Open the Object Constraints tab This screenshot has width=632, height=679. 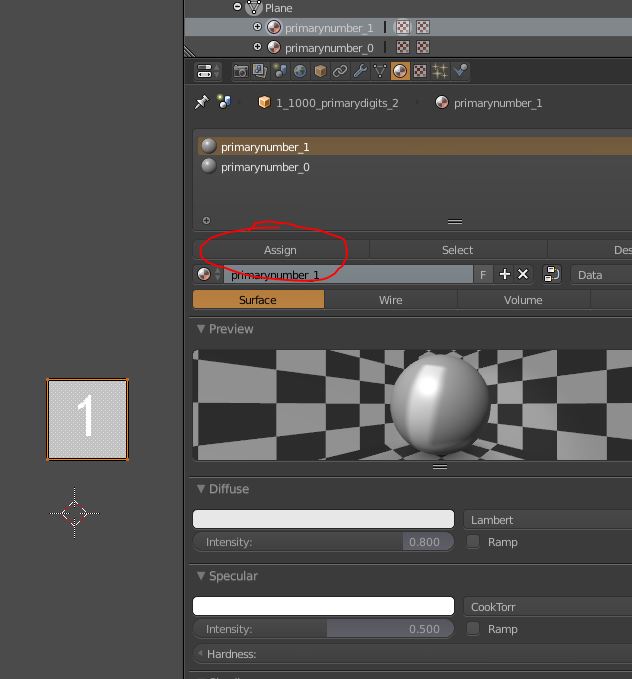coord(340,71)
